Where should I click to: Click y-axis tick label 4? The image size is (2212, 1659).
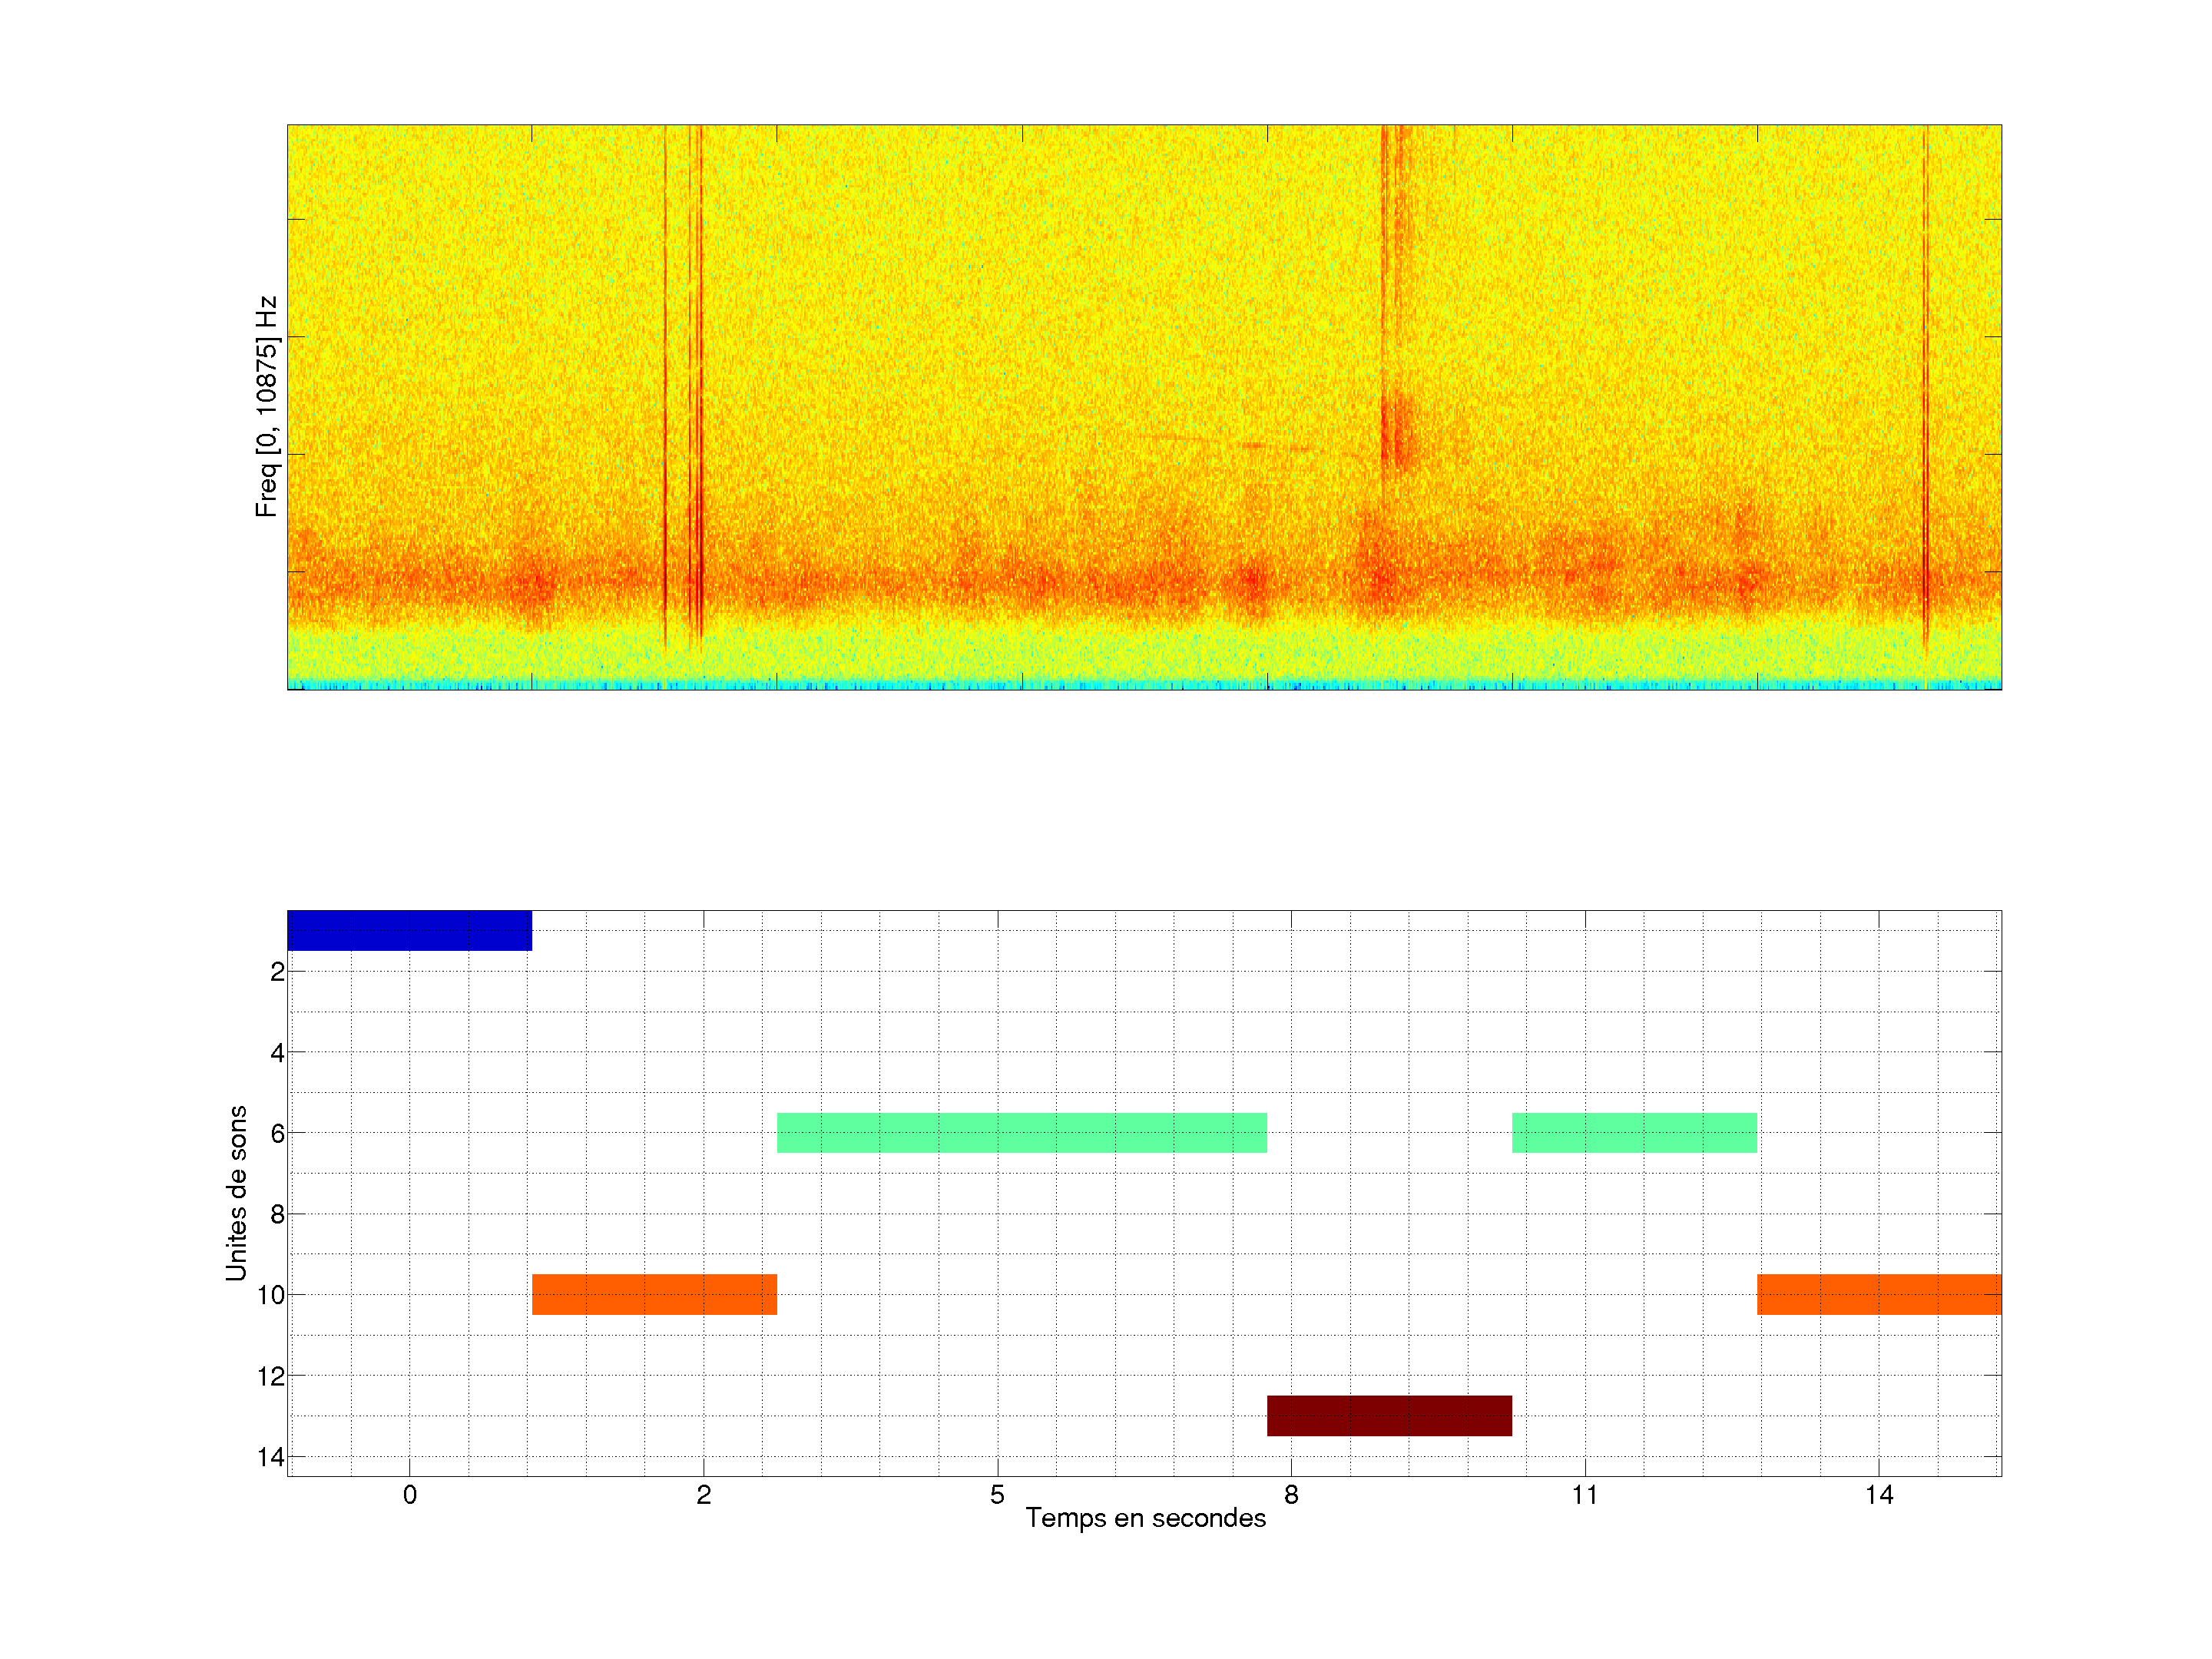(277, 1052)
